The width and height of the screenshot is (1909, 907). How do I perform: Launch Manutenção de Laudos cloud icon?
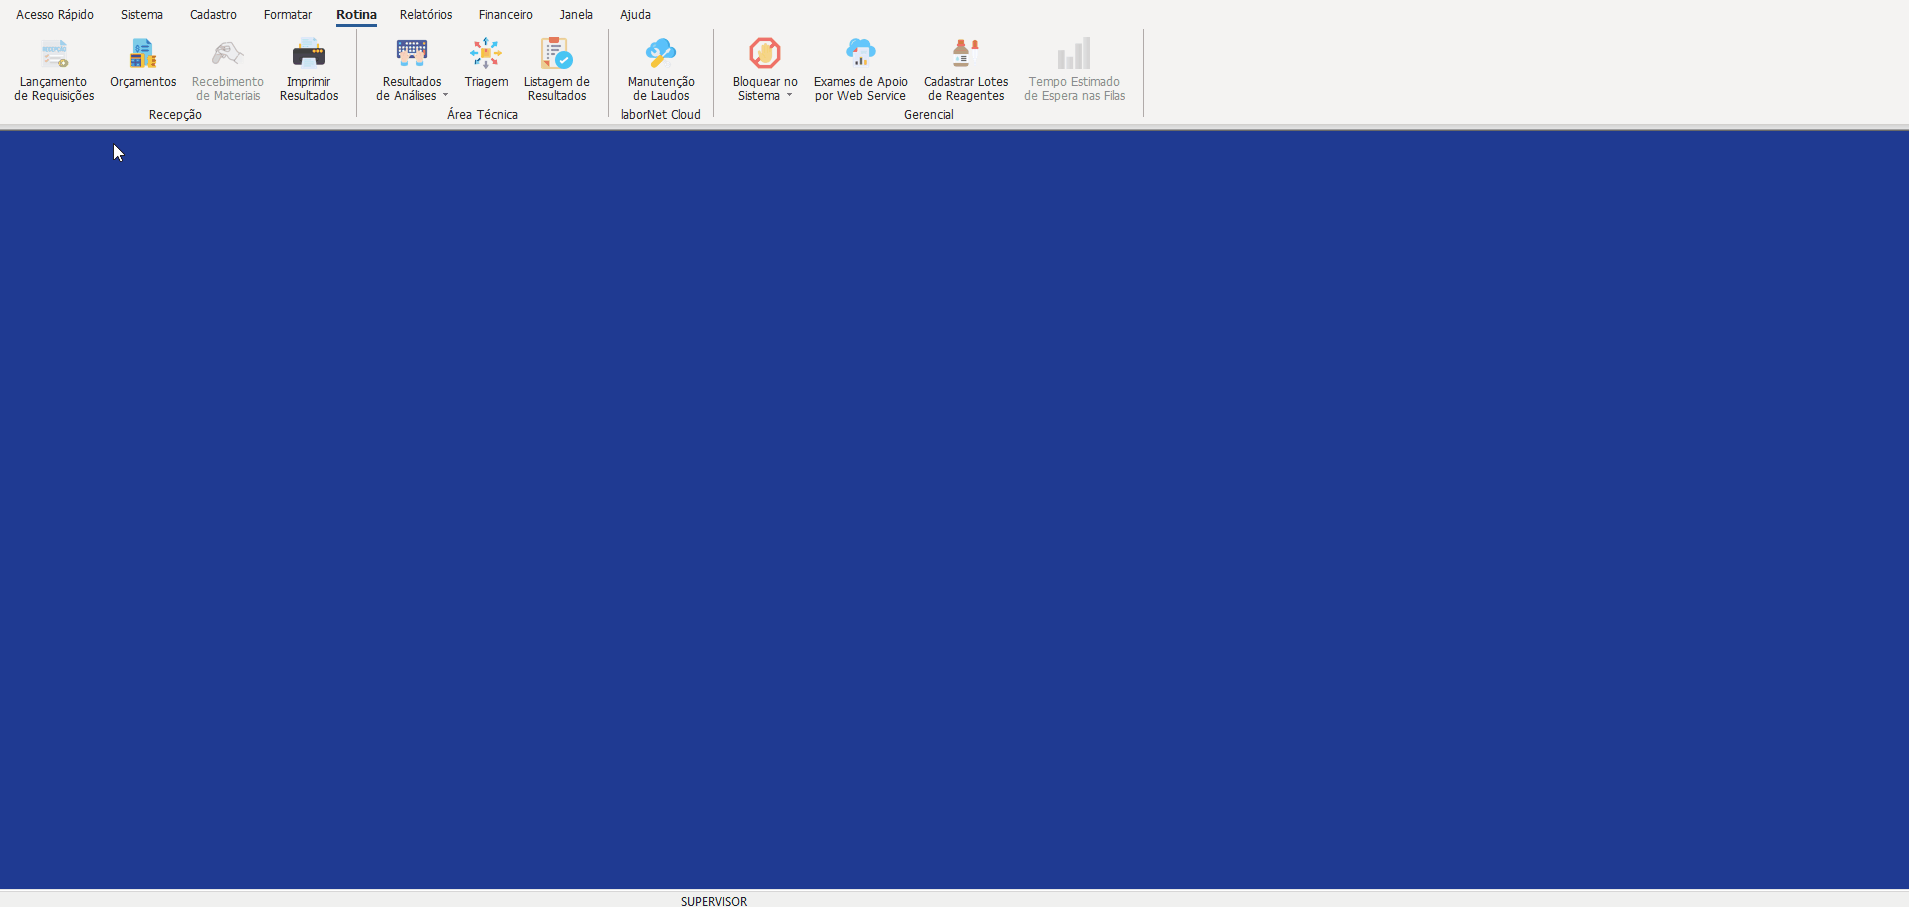point(661,54)
